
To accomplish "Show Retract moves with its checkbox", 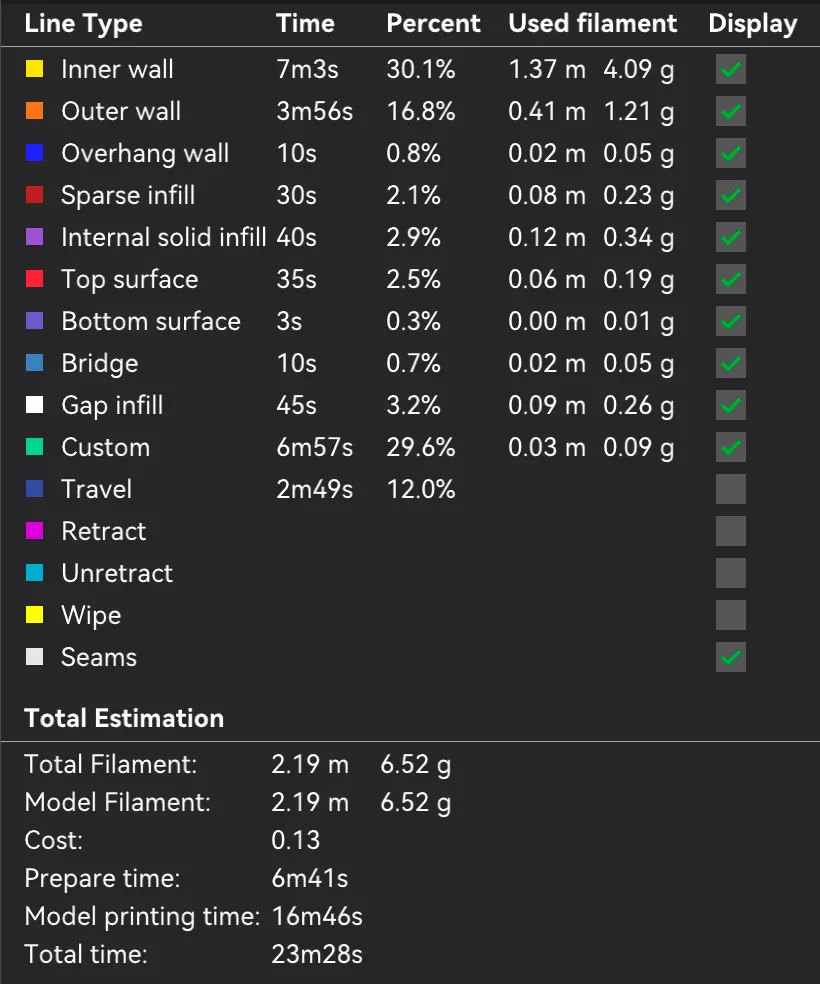I will click(731, 531).
